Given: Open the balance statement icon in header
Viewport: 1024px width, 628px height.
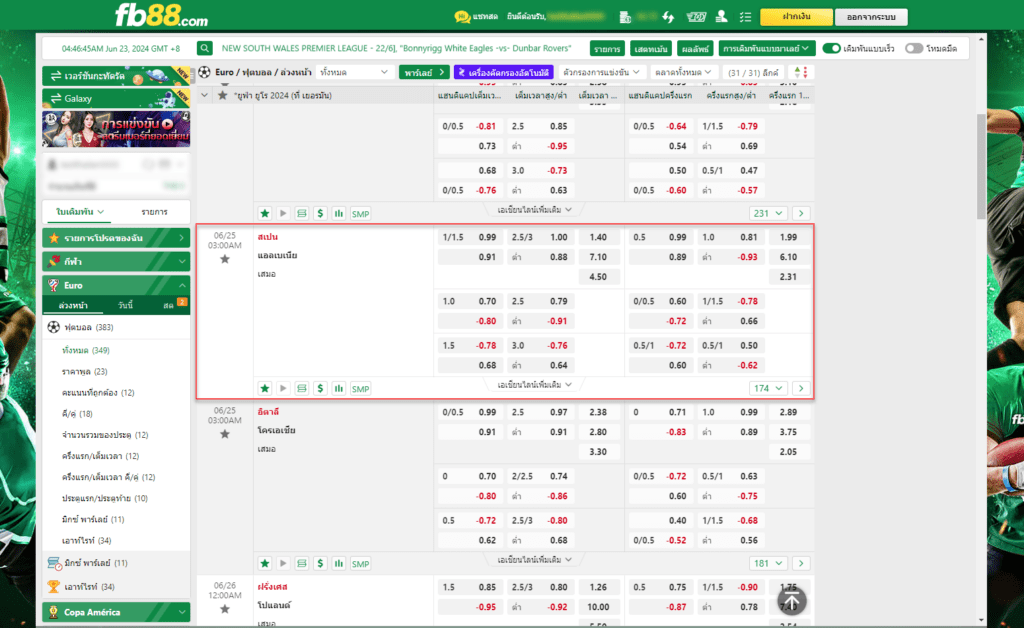Looking at the screenshot, I should [x=625, y=17].
